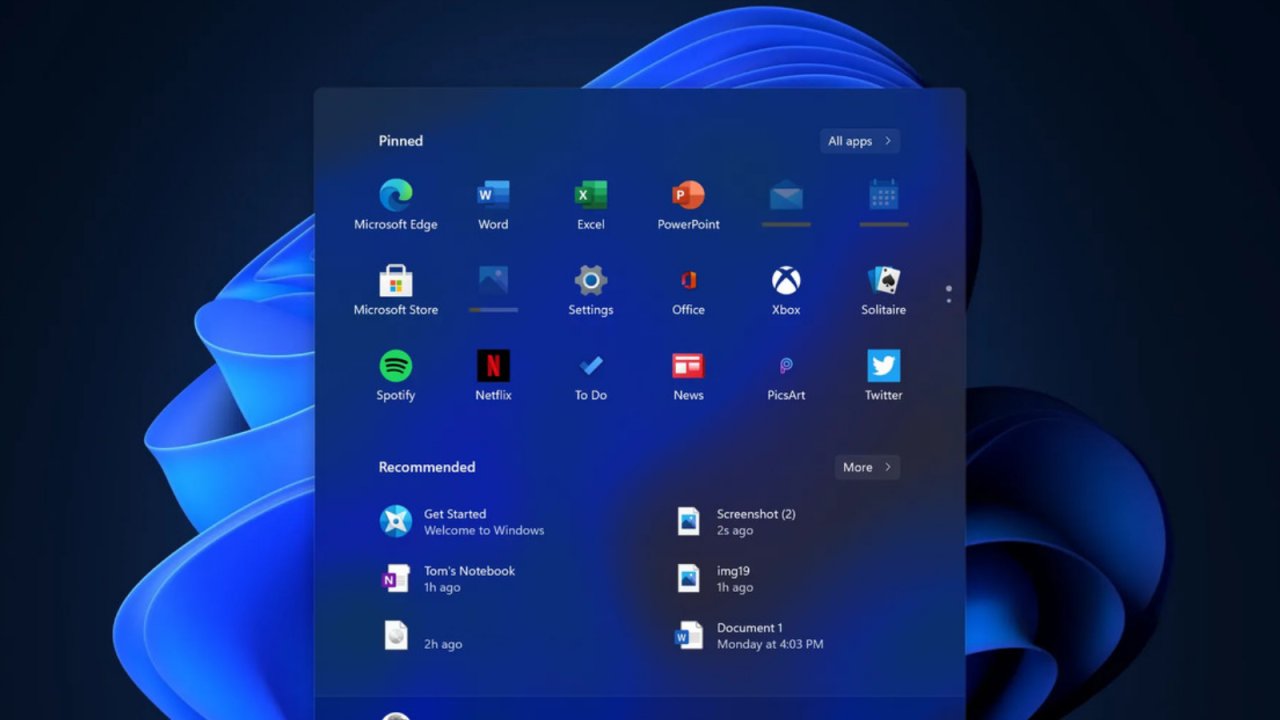This screenshot has width=1280, height=720.
Task: Open the Mail envelope icon
Action: 786,195
